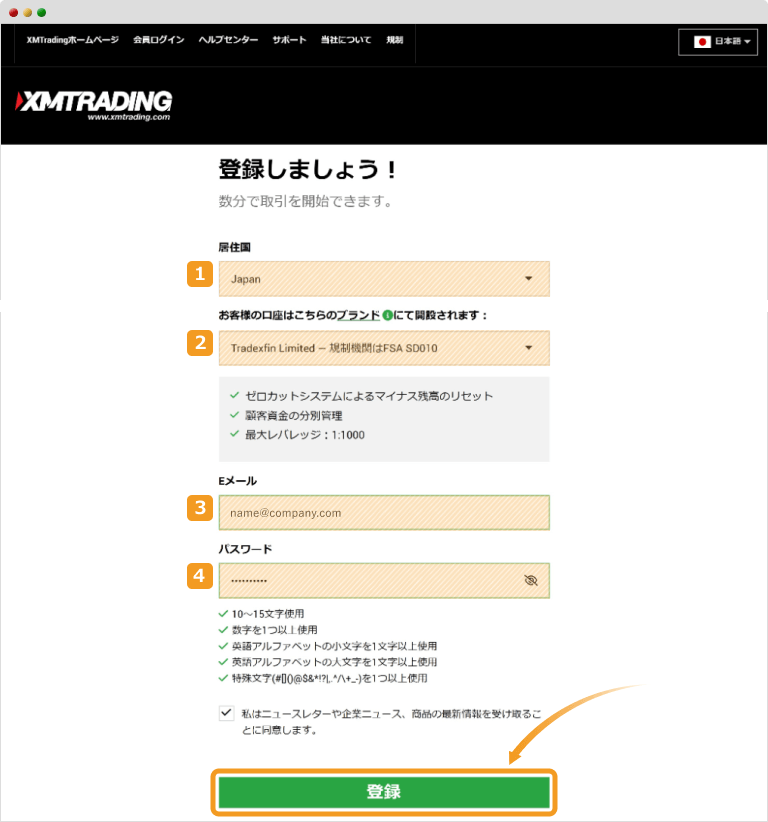Open the 日本語 language selector
The width and height of the screenshot is (768, 822).
click(x=718, y=42)
